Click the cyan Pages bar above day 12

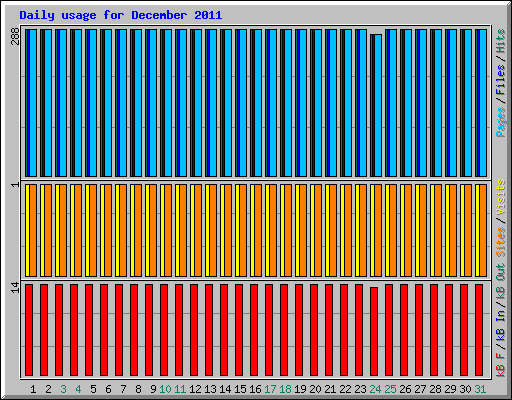(x=198, y=103)
